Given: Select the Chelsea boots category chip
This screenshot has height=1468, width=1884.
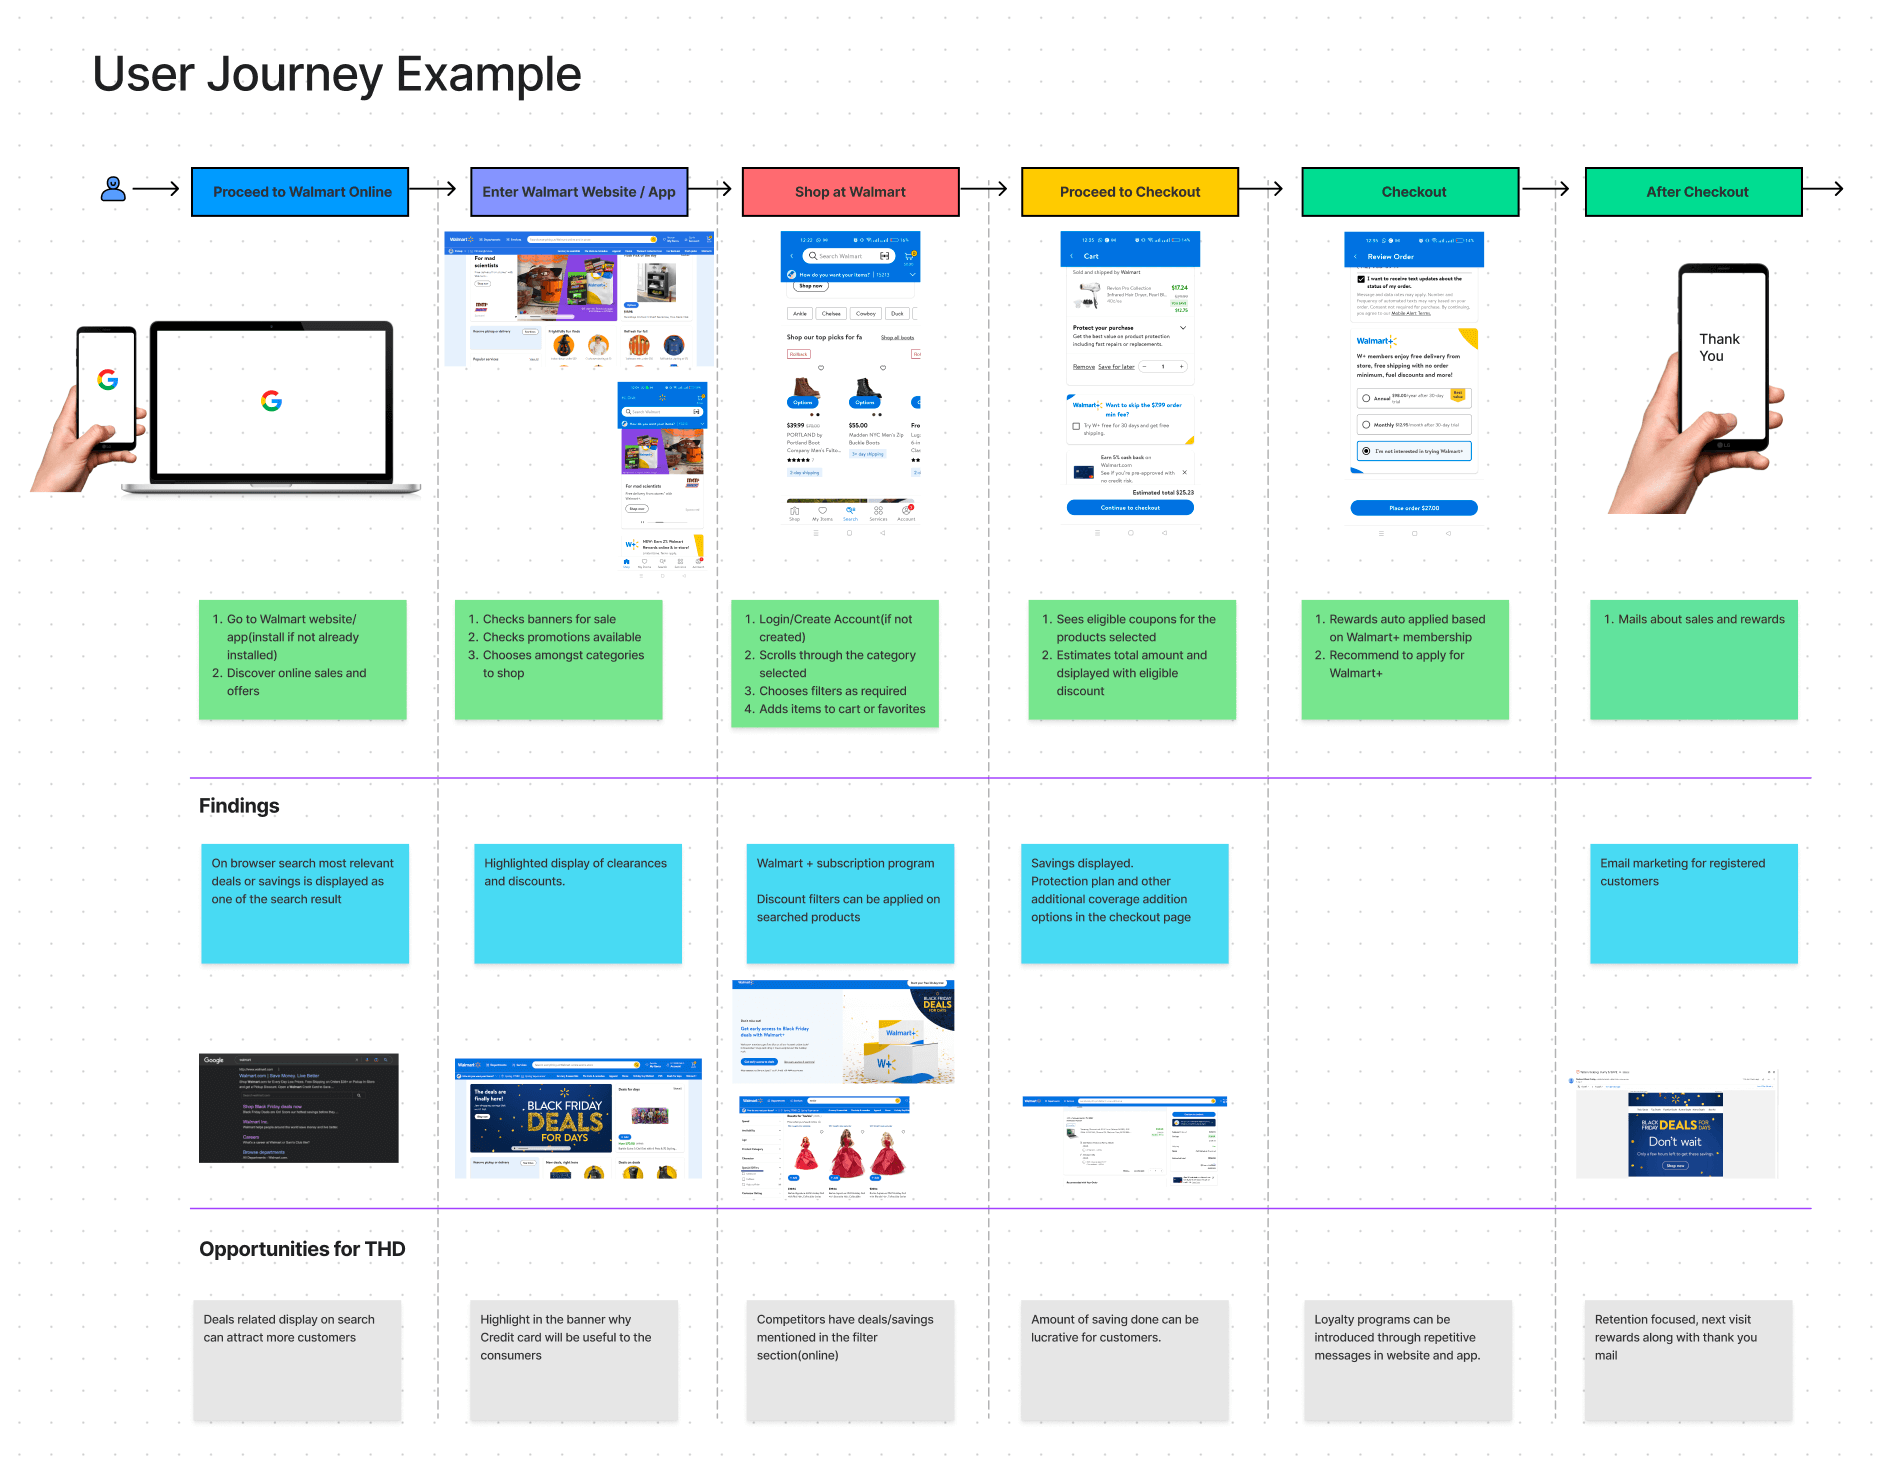Looking at the screenshot, I should [x=831, y=314].
